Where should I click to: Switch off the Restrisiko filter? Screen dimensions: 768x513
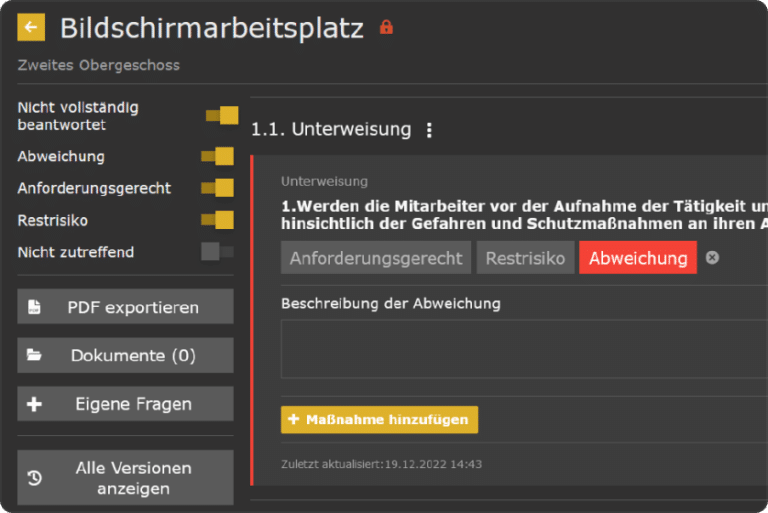pos(217,220)
